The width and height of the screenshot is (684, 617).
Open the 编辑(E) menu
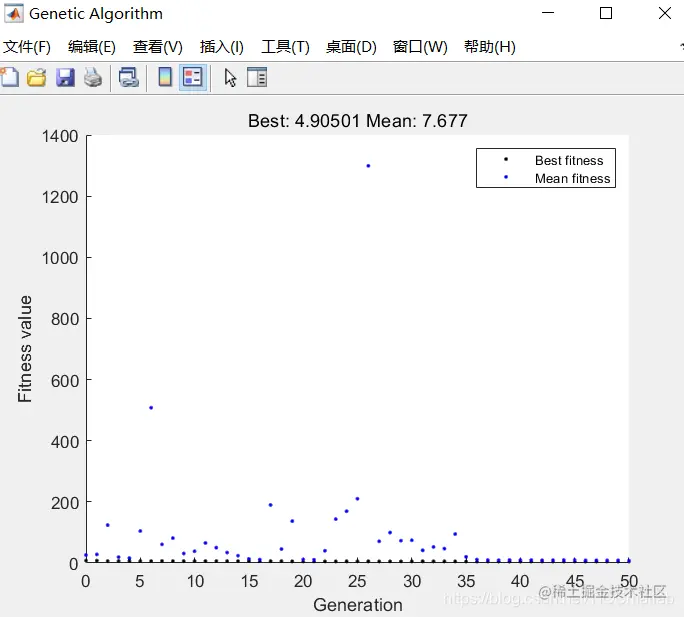(92, 47)
